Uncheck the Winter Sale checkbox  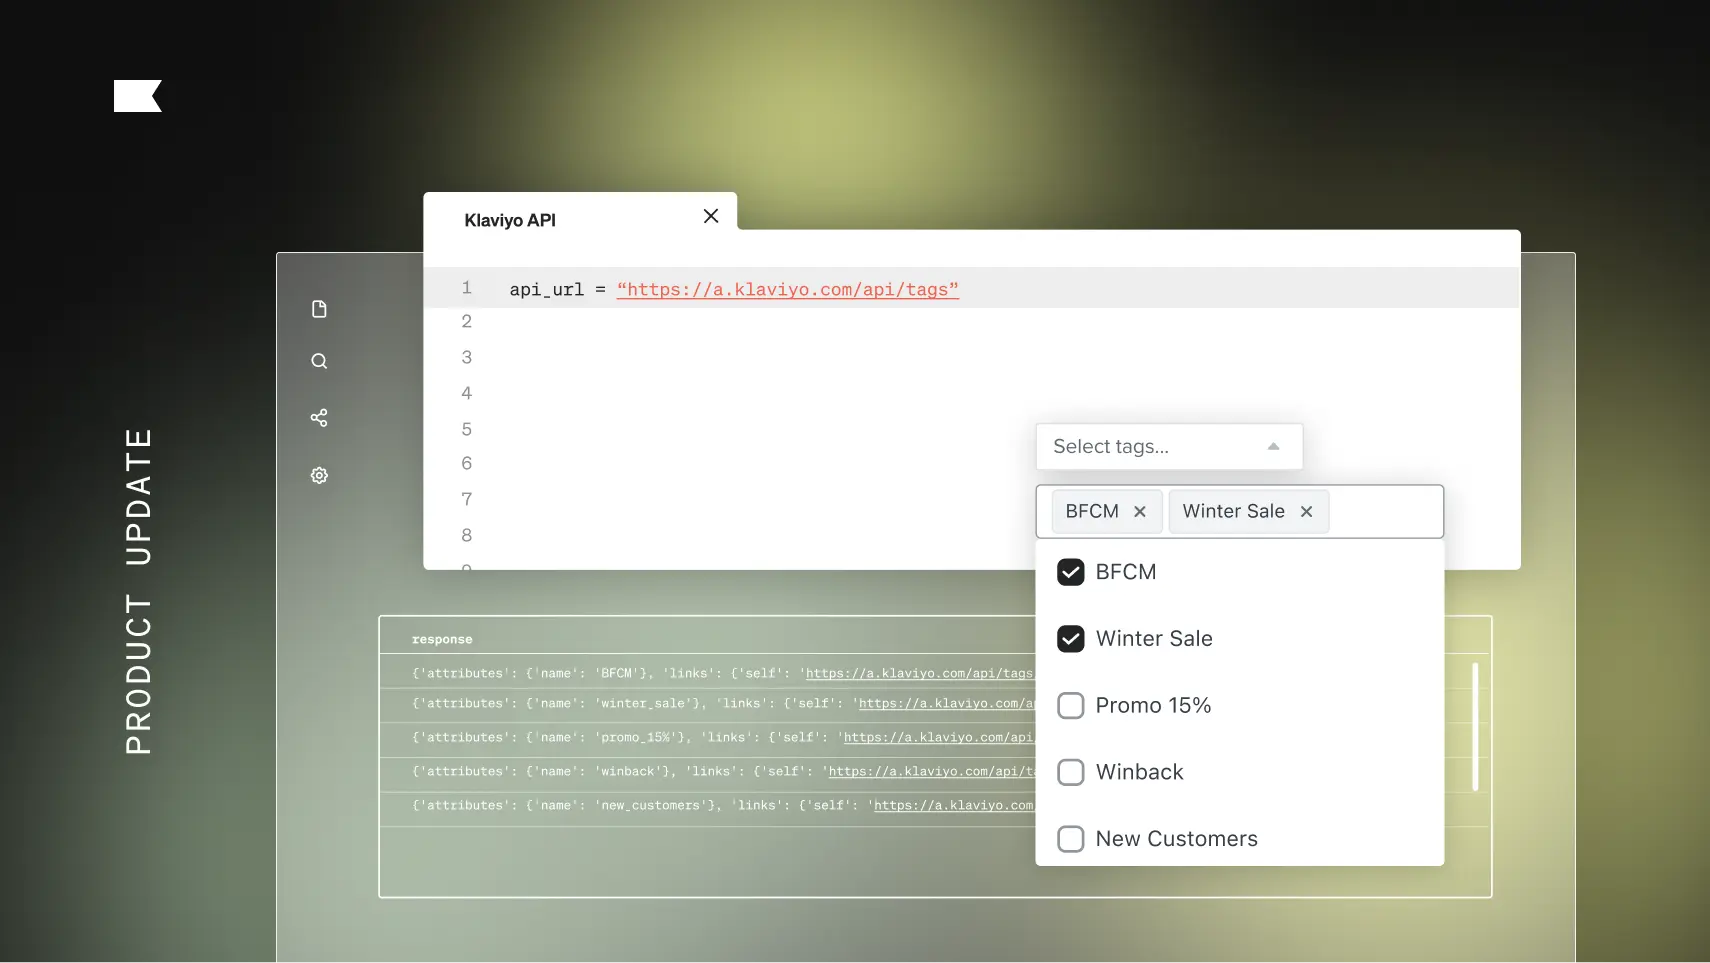1071,639
